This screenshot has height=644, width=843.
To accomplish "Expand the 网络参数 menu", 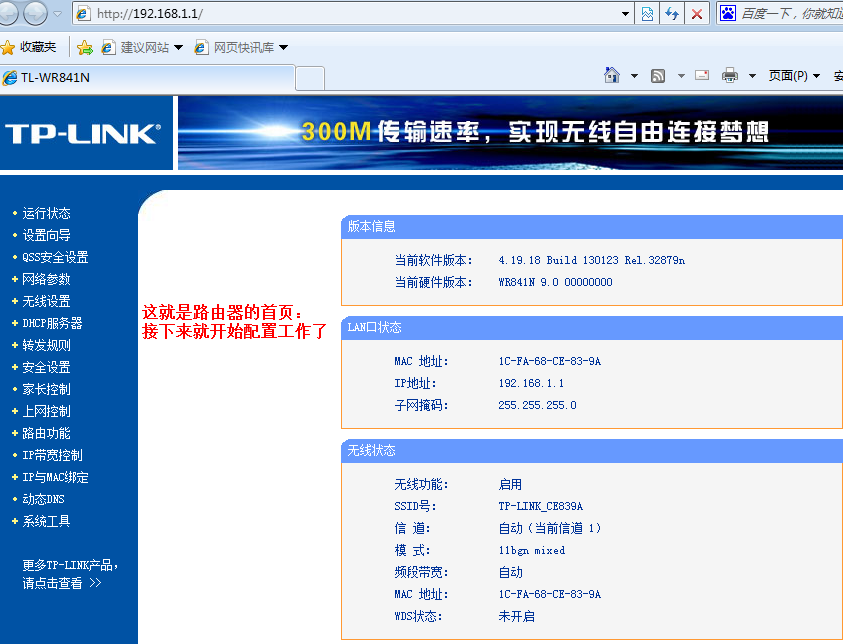I will [x=46, y=280].
